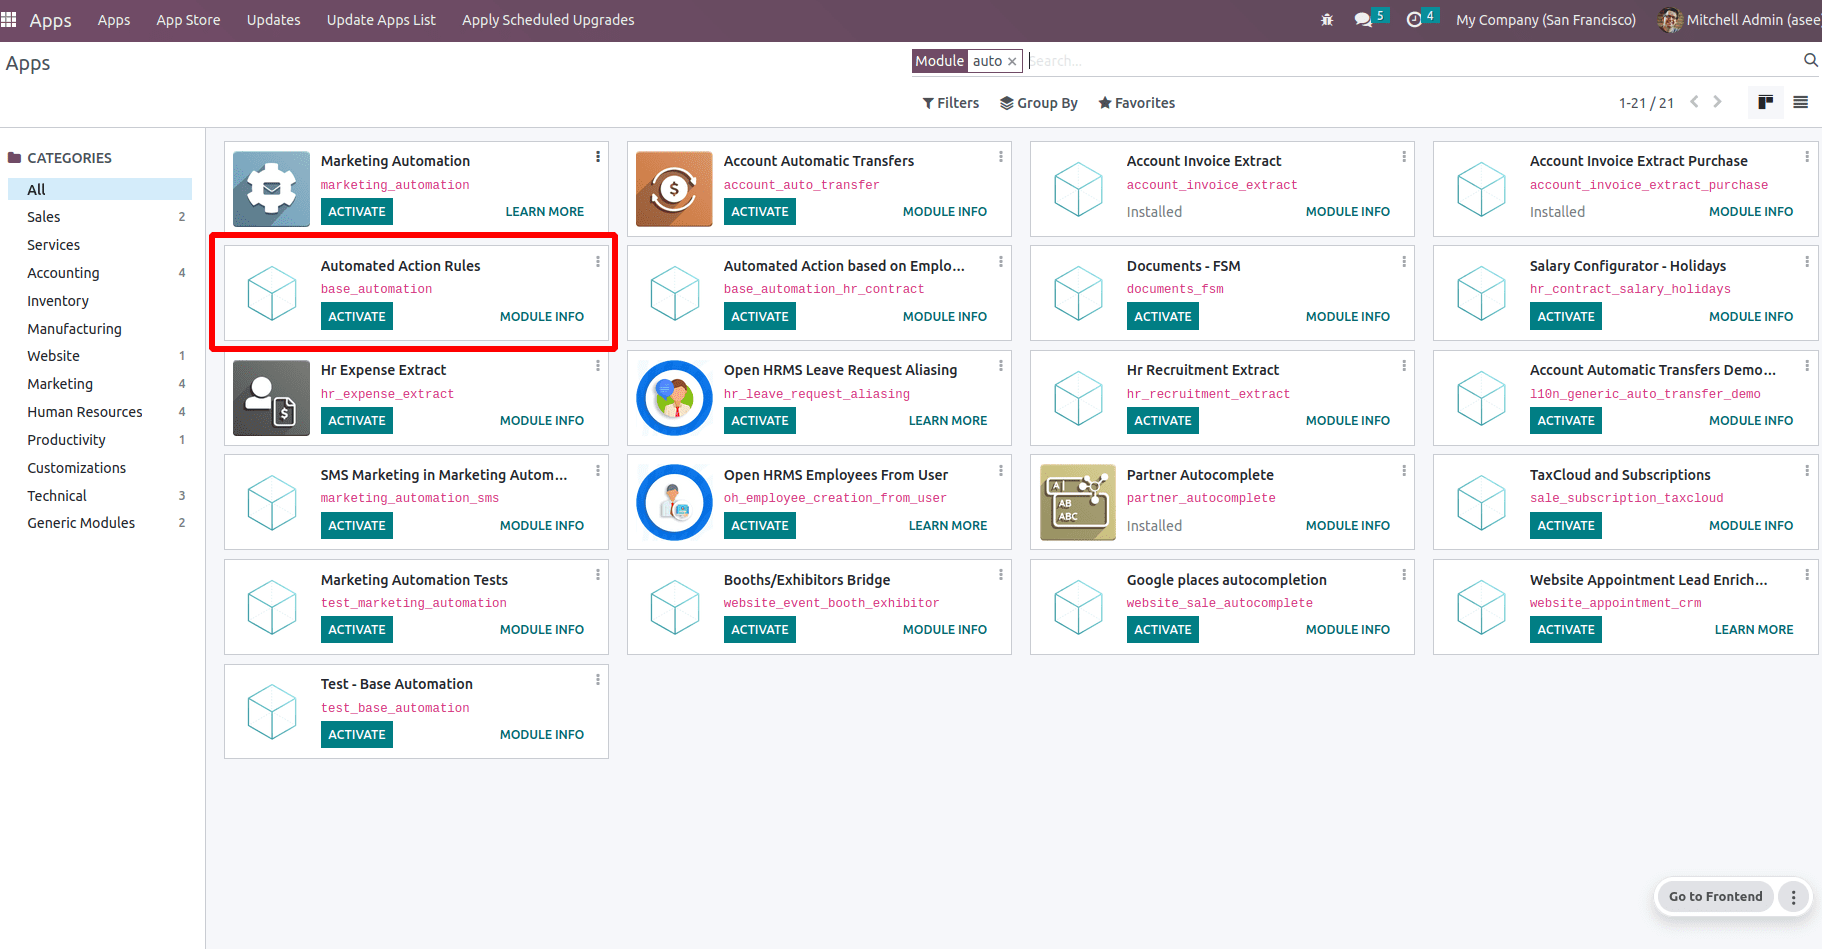Go to previous page arrow

(x=1694, y=102)
